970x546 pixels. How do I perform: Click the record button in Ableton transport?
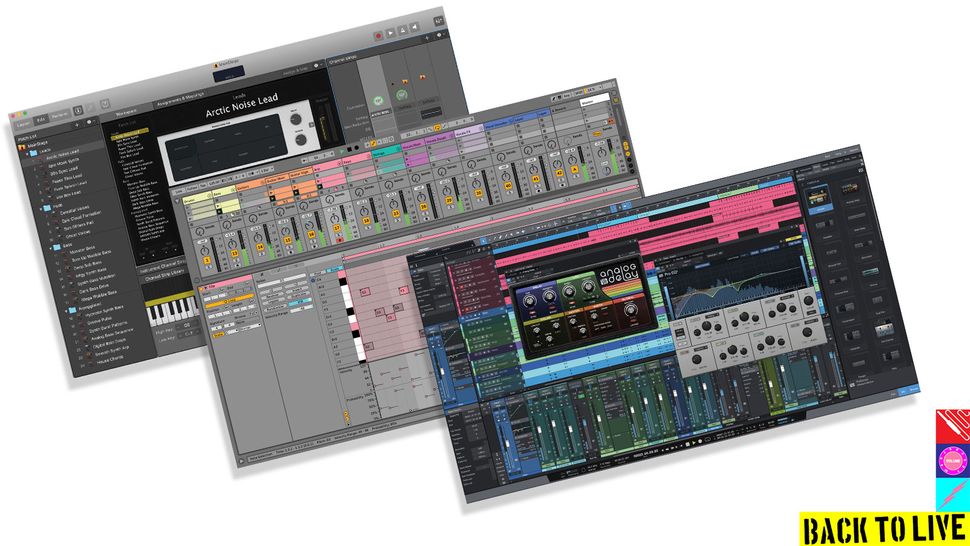coord(356,148)
